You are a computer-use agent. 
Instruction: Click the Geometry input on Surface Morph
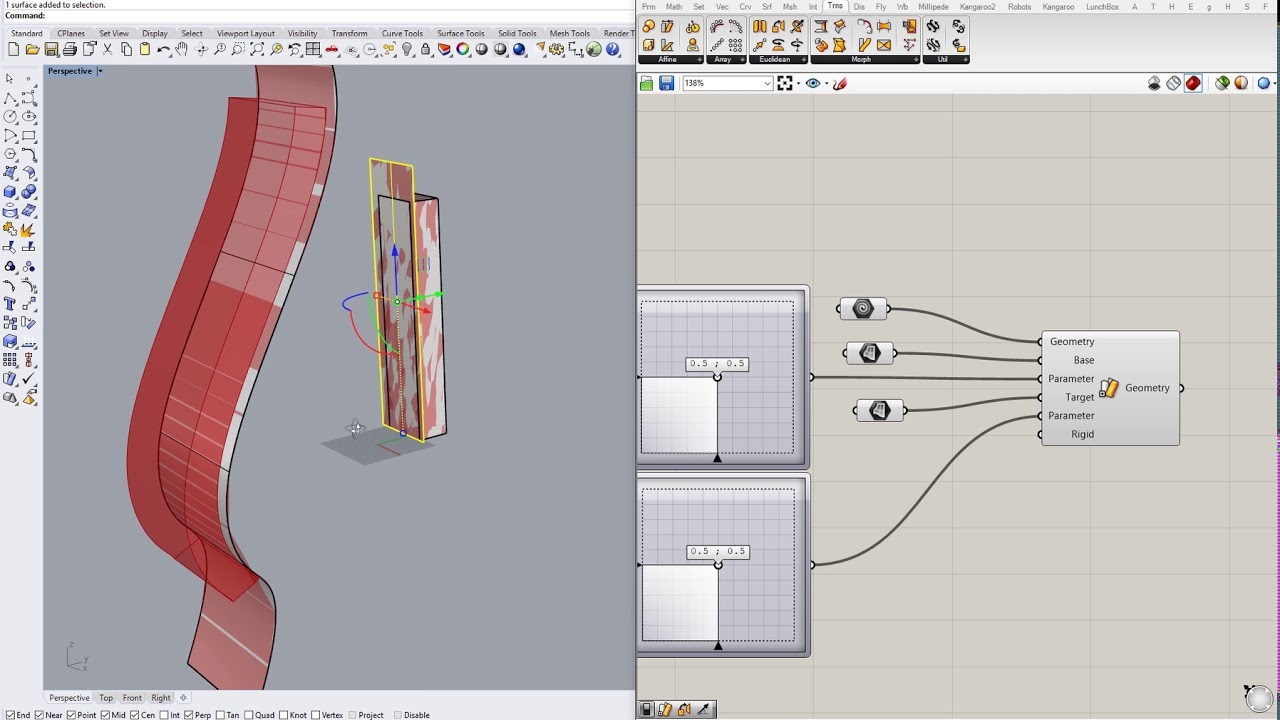[x=1072, y=342]
